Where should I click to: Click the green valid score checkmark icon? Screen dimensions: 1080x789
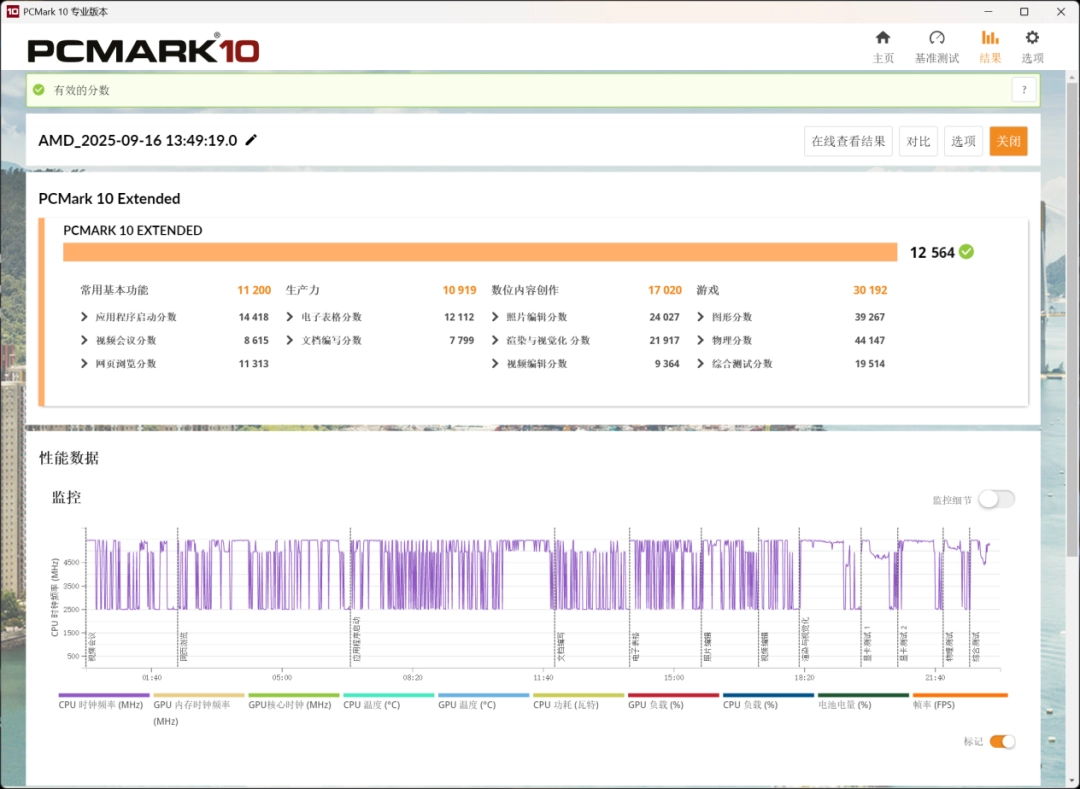(39, 90)
